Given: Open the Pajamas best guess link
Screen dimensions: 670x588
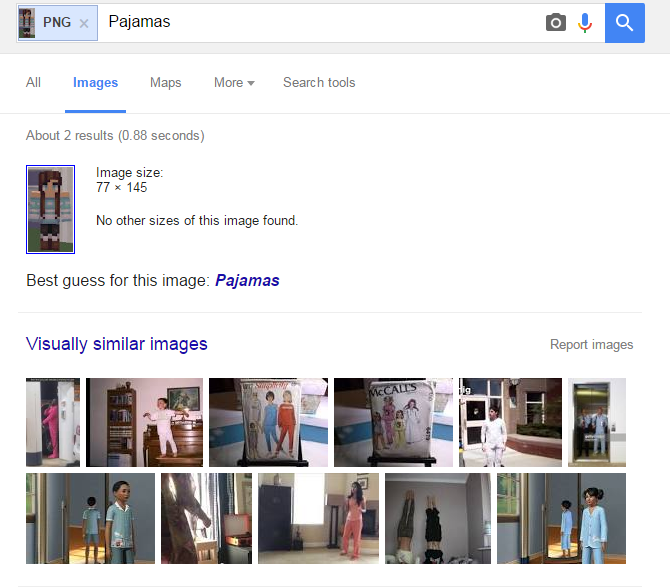Looking at the screenshot, I should (x=247, y=281).
